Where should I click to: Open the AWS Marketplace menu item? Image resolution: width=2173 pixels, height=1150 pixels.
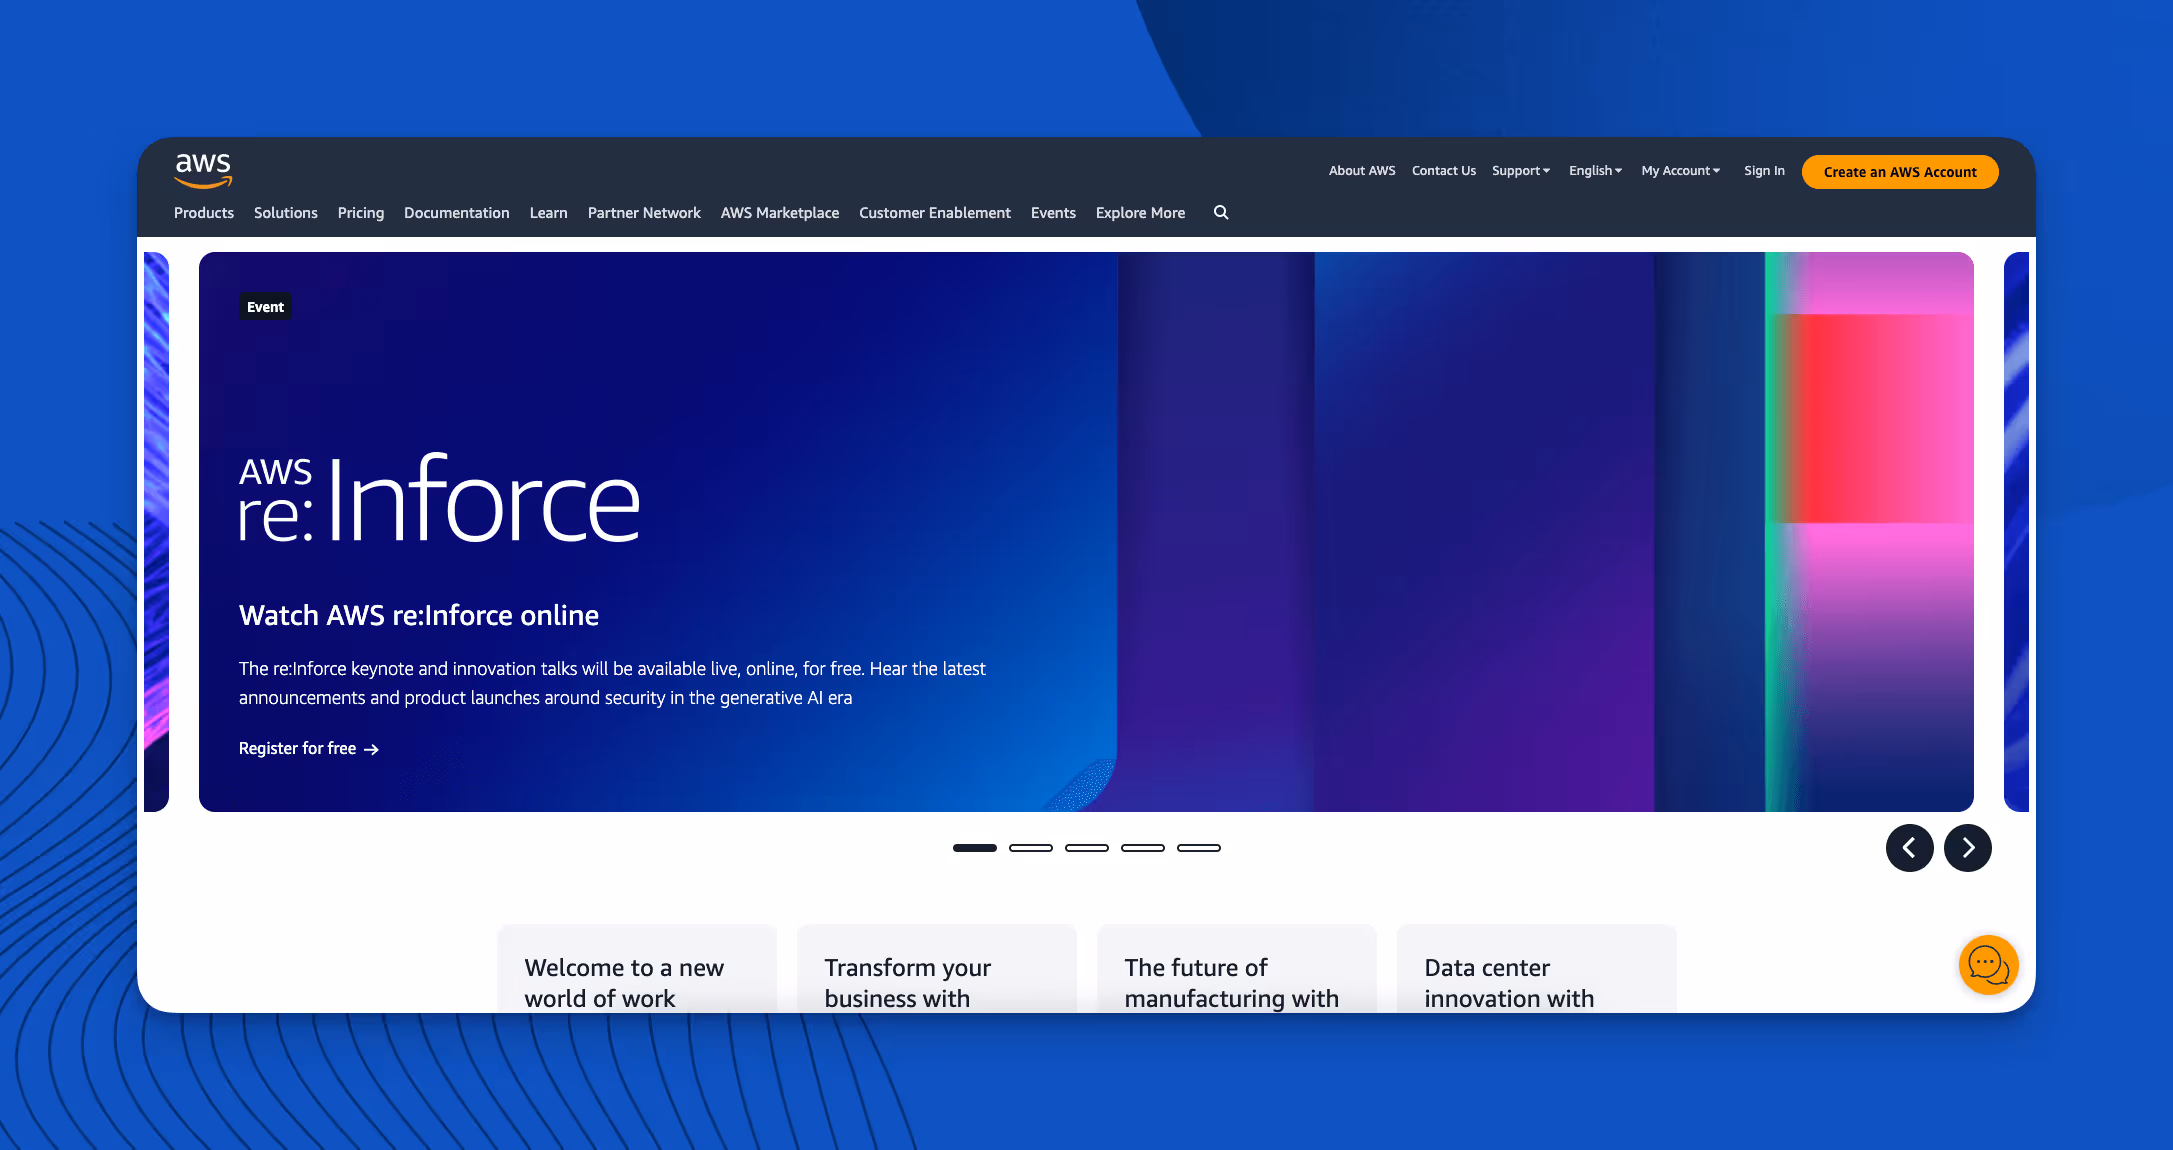(x=779, y=213)
